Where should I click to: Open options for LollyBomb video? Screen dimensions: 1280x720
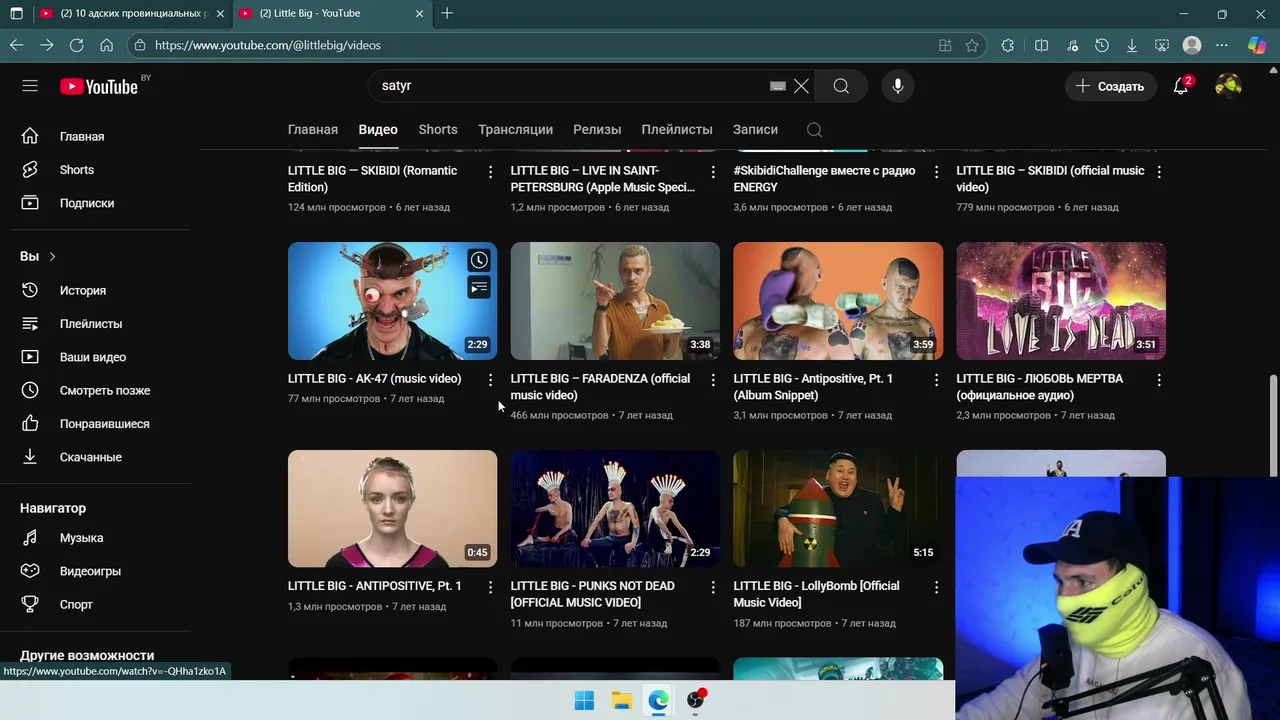[936, 587]
